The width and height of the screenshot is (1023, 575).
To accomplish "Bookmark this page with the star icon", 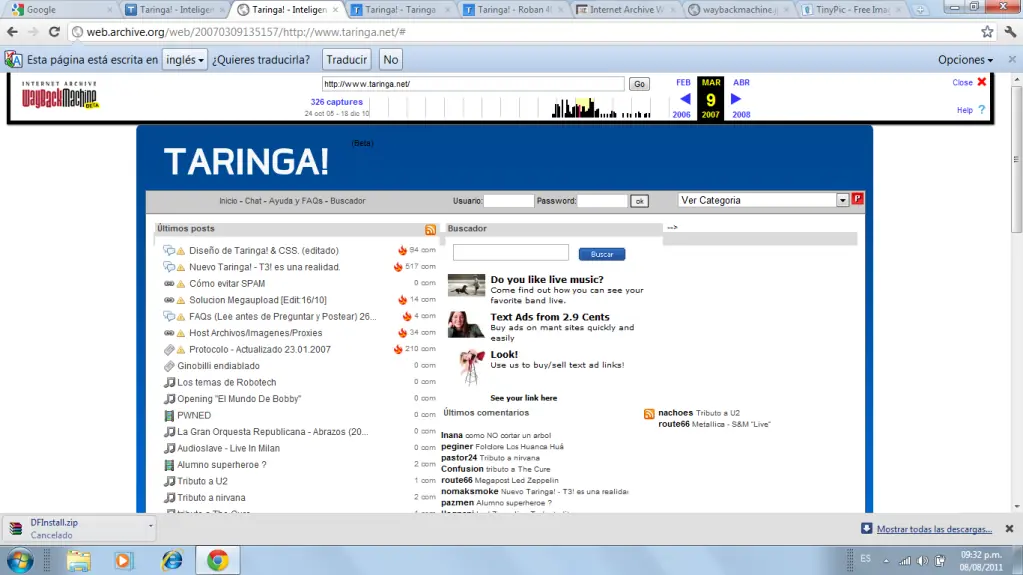I will [987, 31].
